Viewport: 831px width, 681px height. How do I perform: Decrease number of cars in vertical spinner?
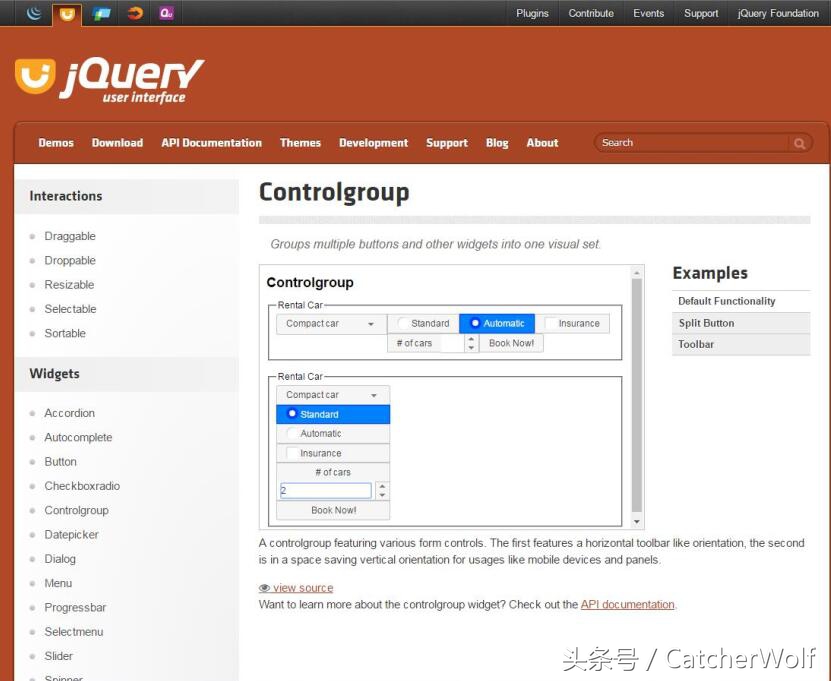pos(382,495)
